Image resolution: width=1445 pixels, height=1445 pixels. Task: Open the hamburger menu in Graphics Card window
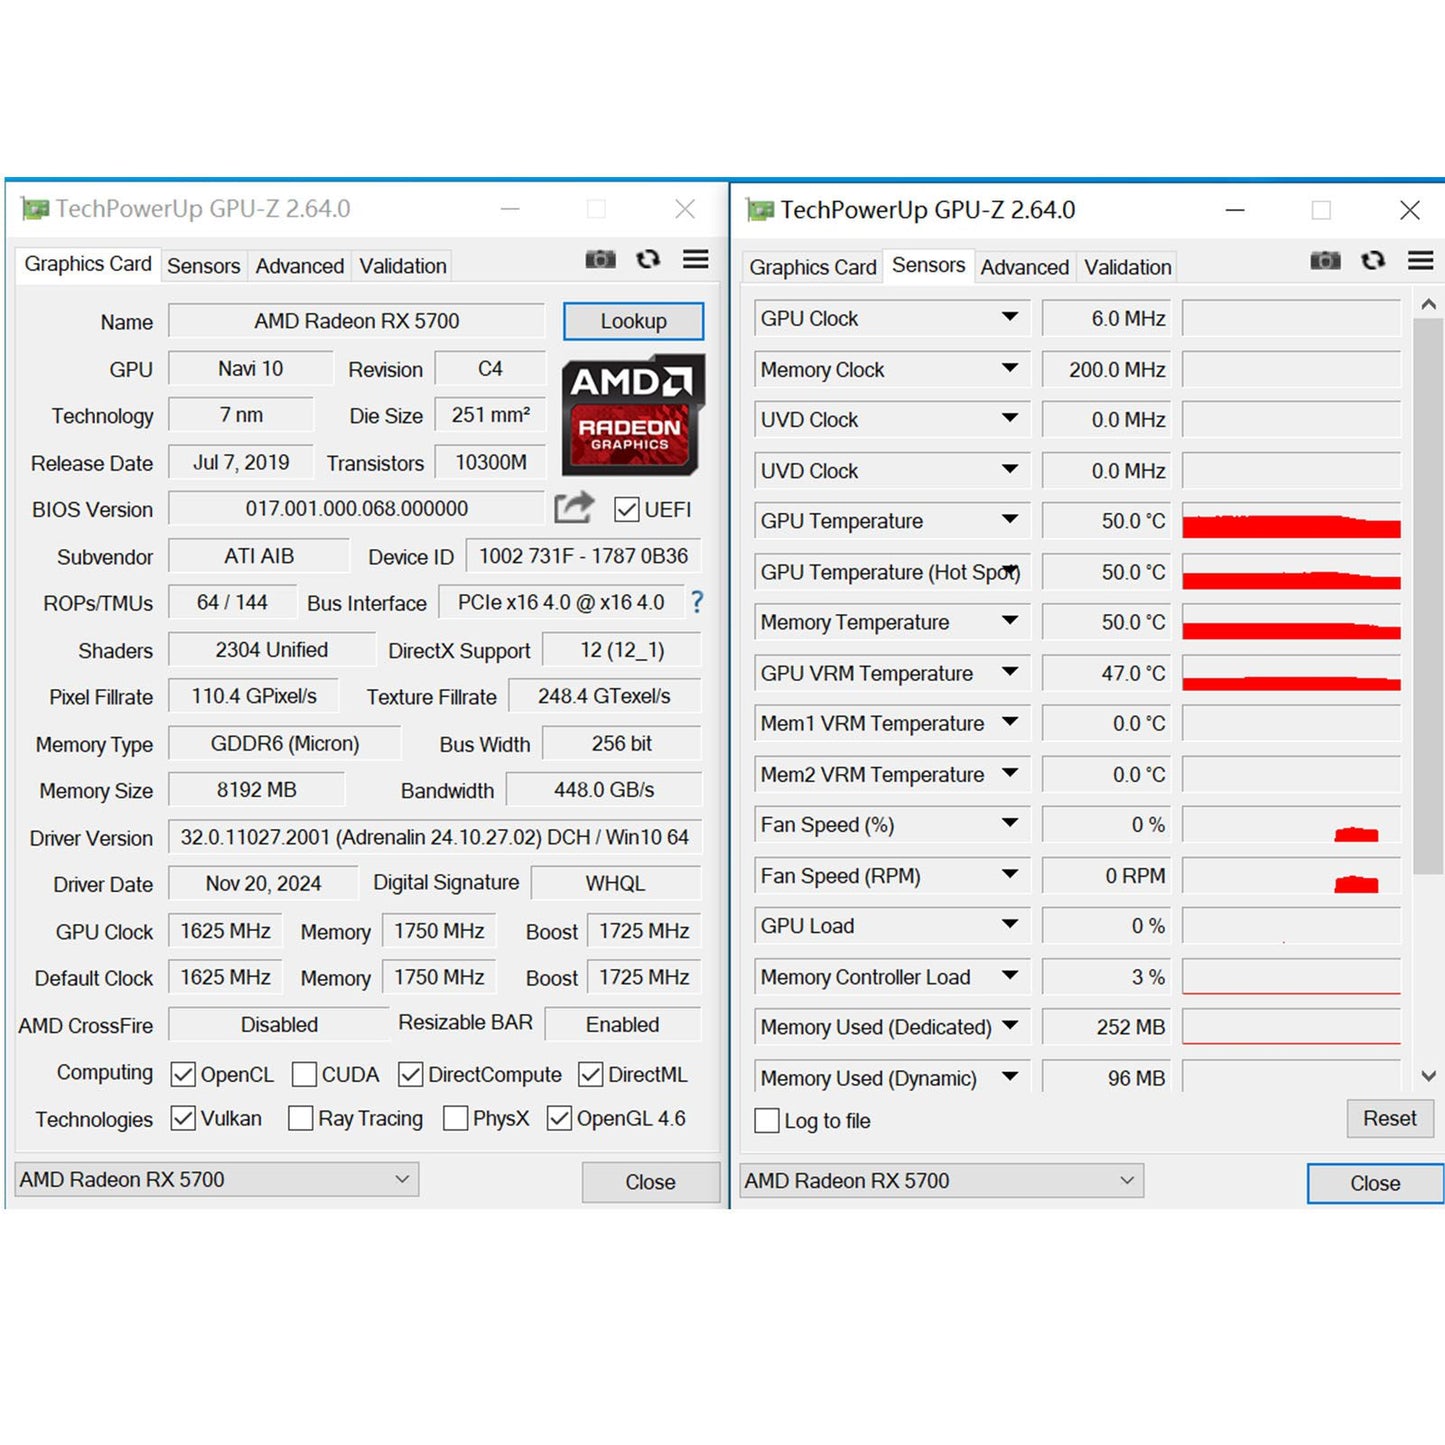pyautogui.click(x=696, y=260)
